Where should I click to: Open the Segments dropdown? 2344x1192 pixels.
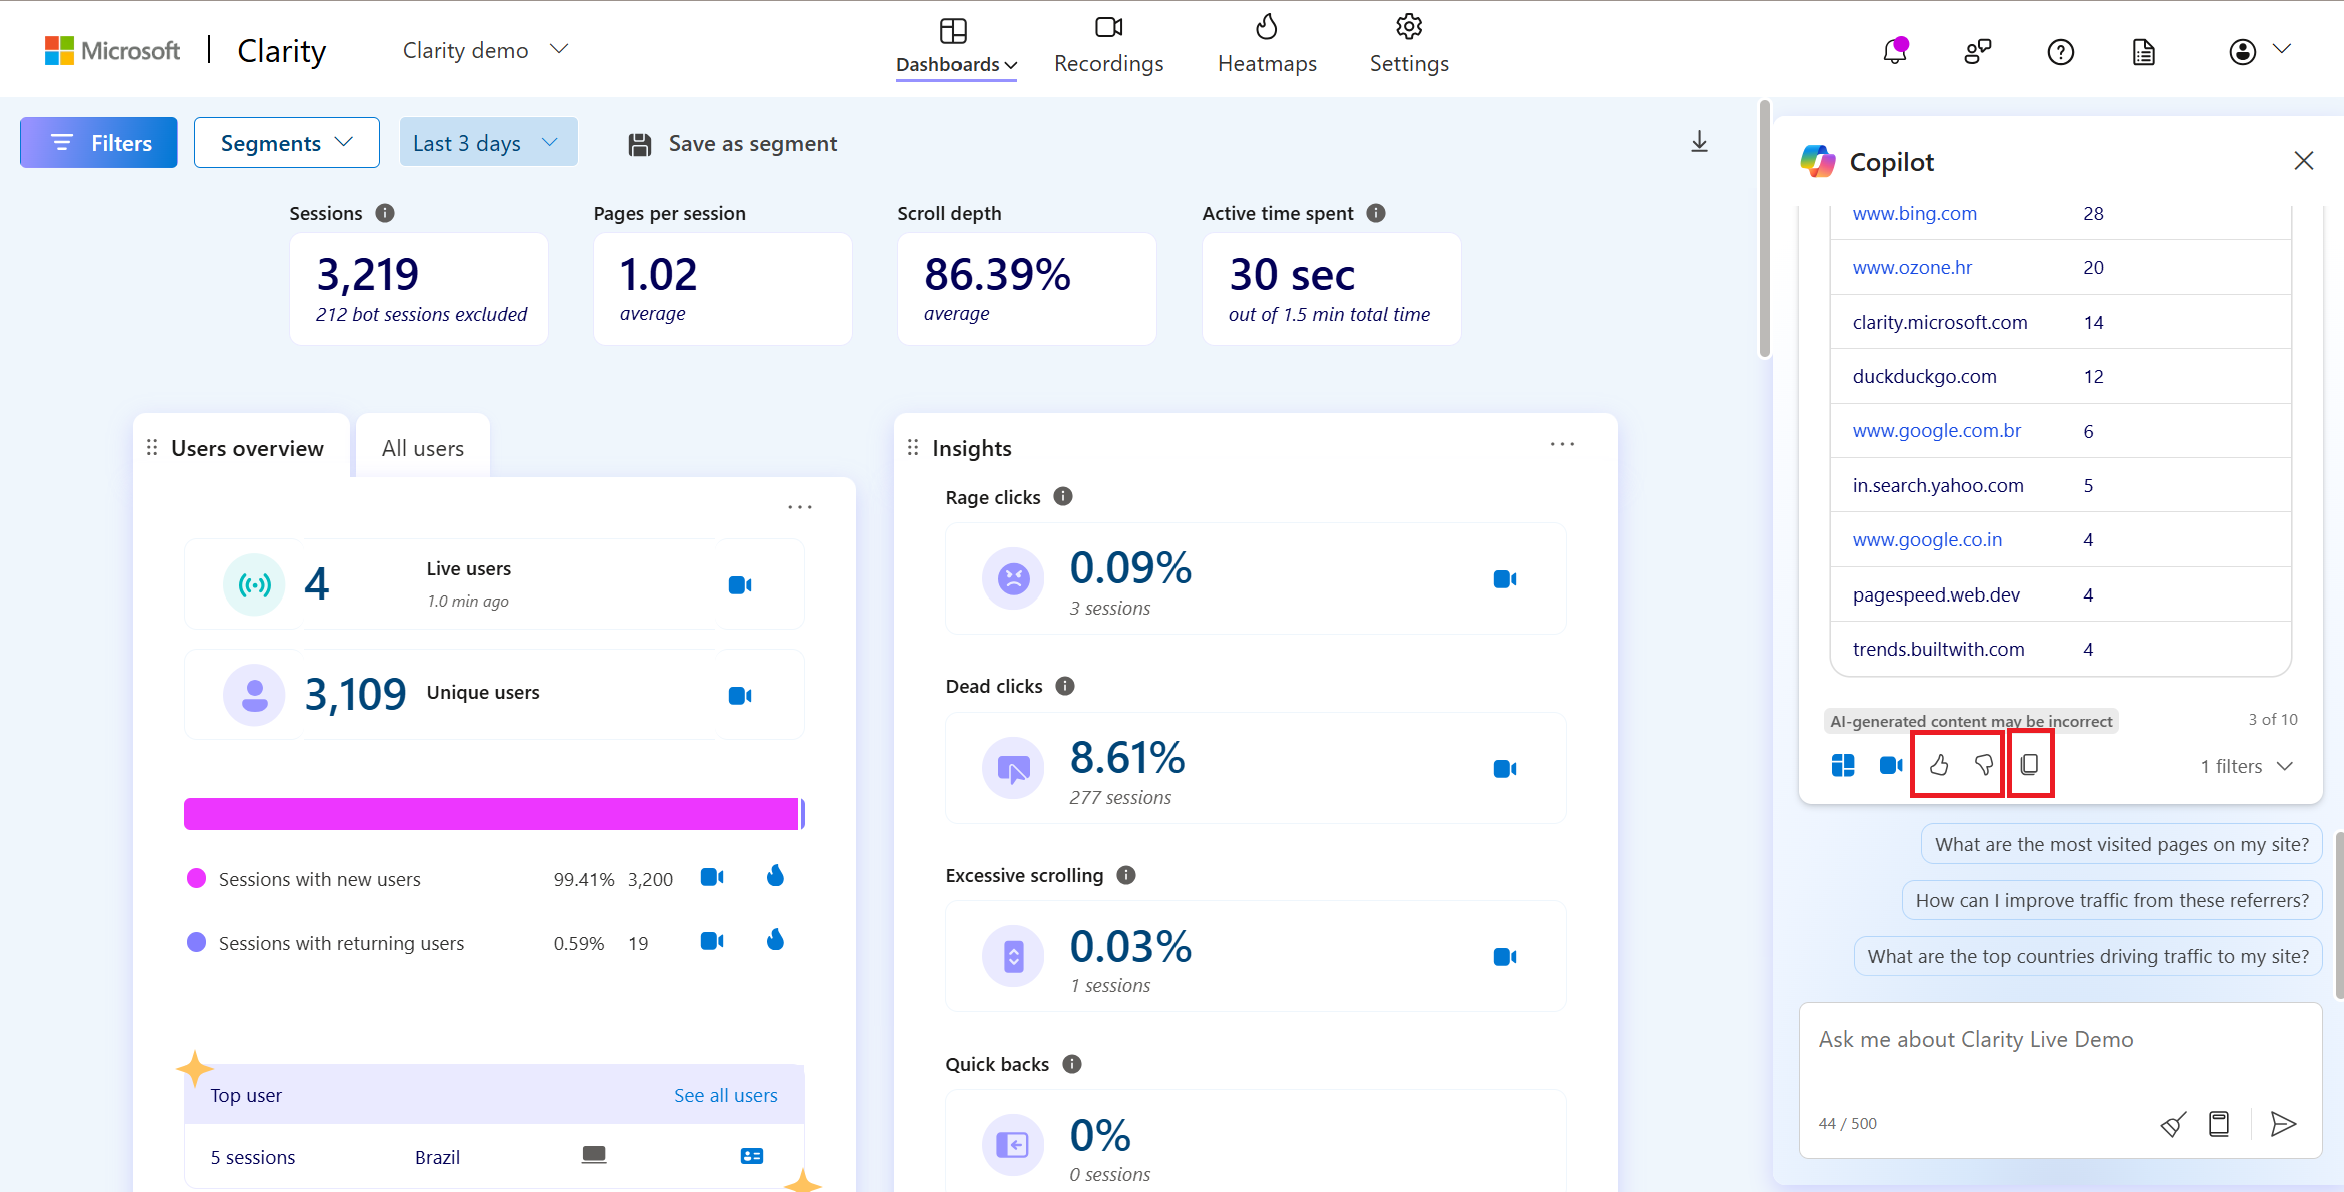coord(287,143)
